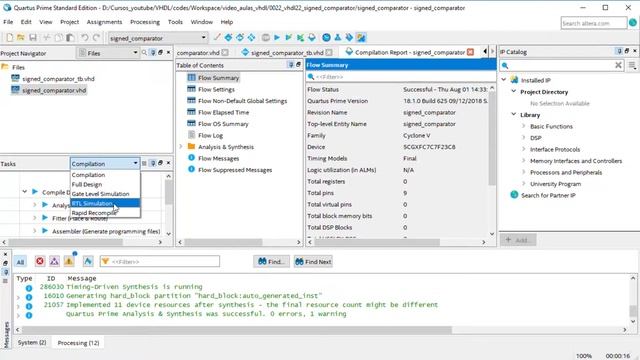This screenshot has width=640, height=360.
Task: Close the comparator.vhd tab via its box
Action: pyautogui.click(x=225, y=53)
